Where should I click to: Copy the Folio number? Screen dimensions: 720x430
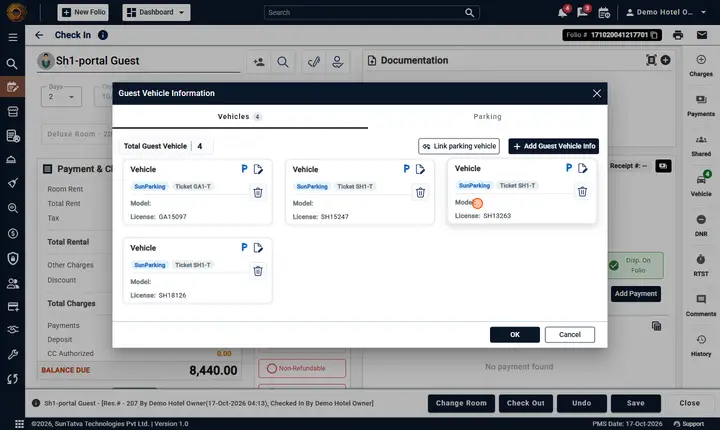tap(654, 35)
